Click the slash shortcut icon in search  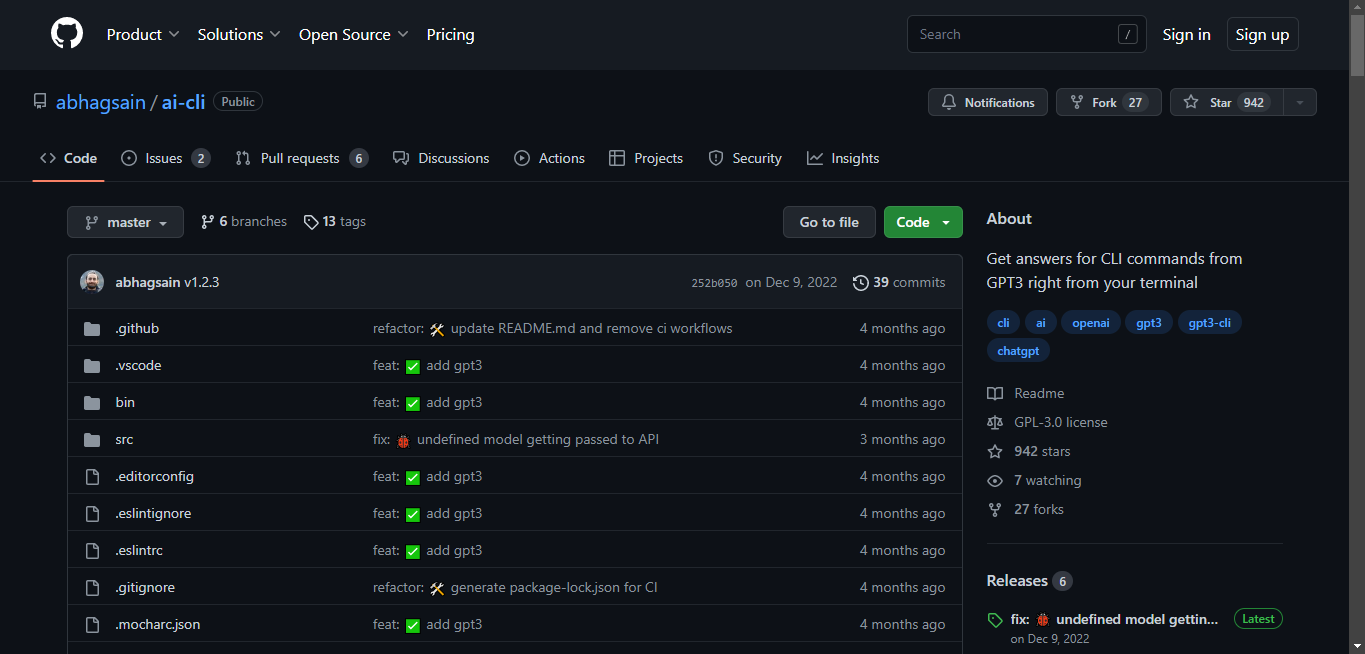point(1128,35)
